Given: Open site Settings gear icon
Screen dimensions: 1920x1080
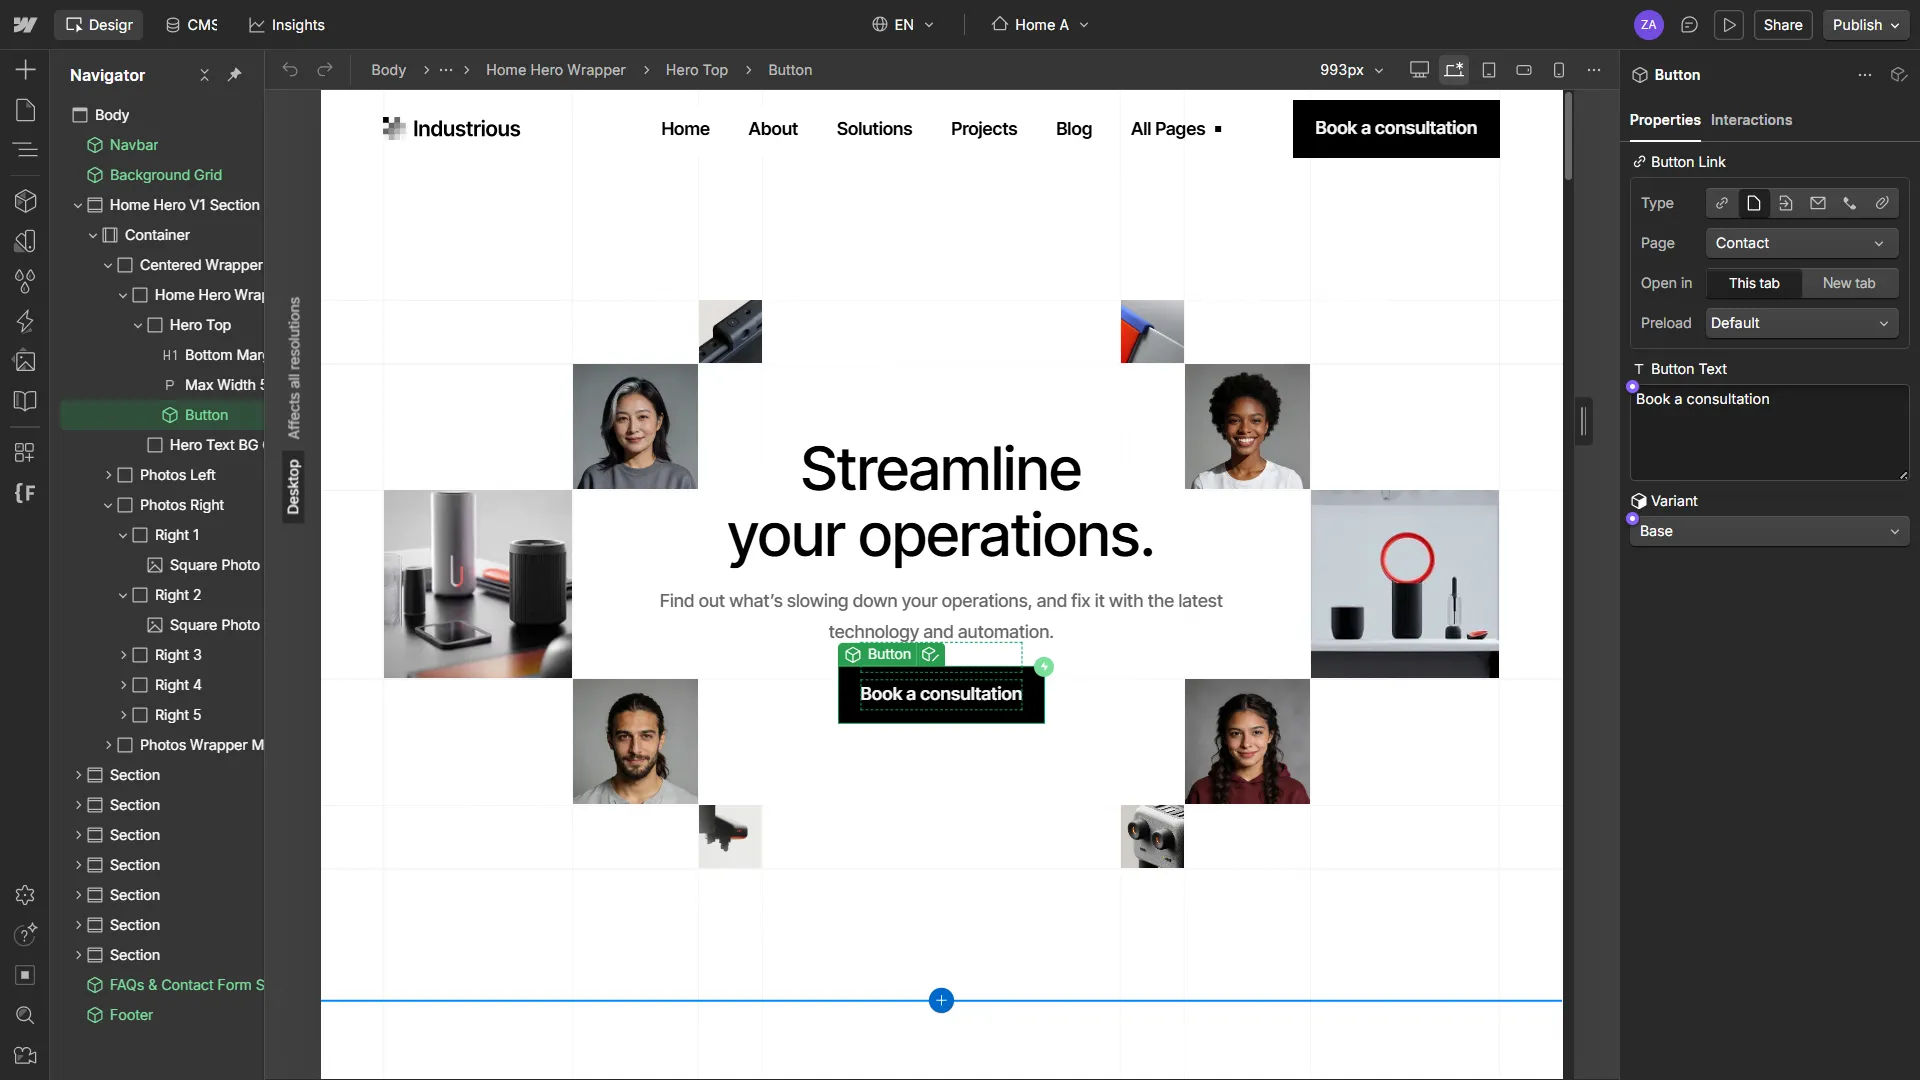Looking at the screenshot, I should (26, 895).
